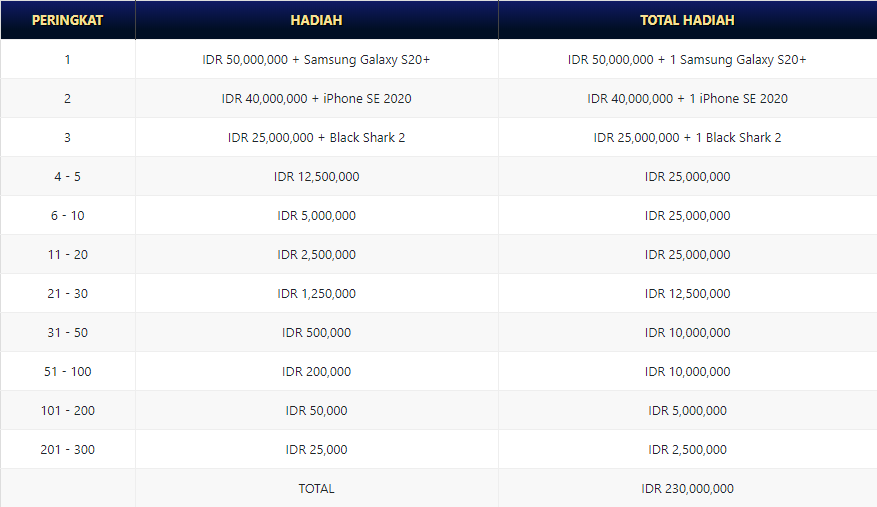877x507 pixels.
Task: Click the 'IDR 2,500,000' prize cell for 11 - 20
Action: pos(317,255)
